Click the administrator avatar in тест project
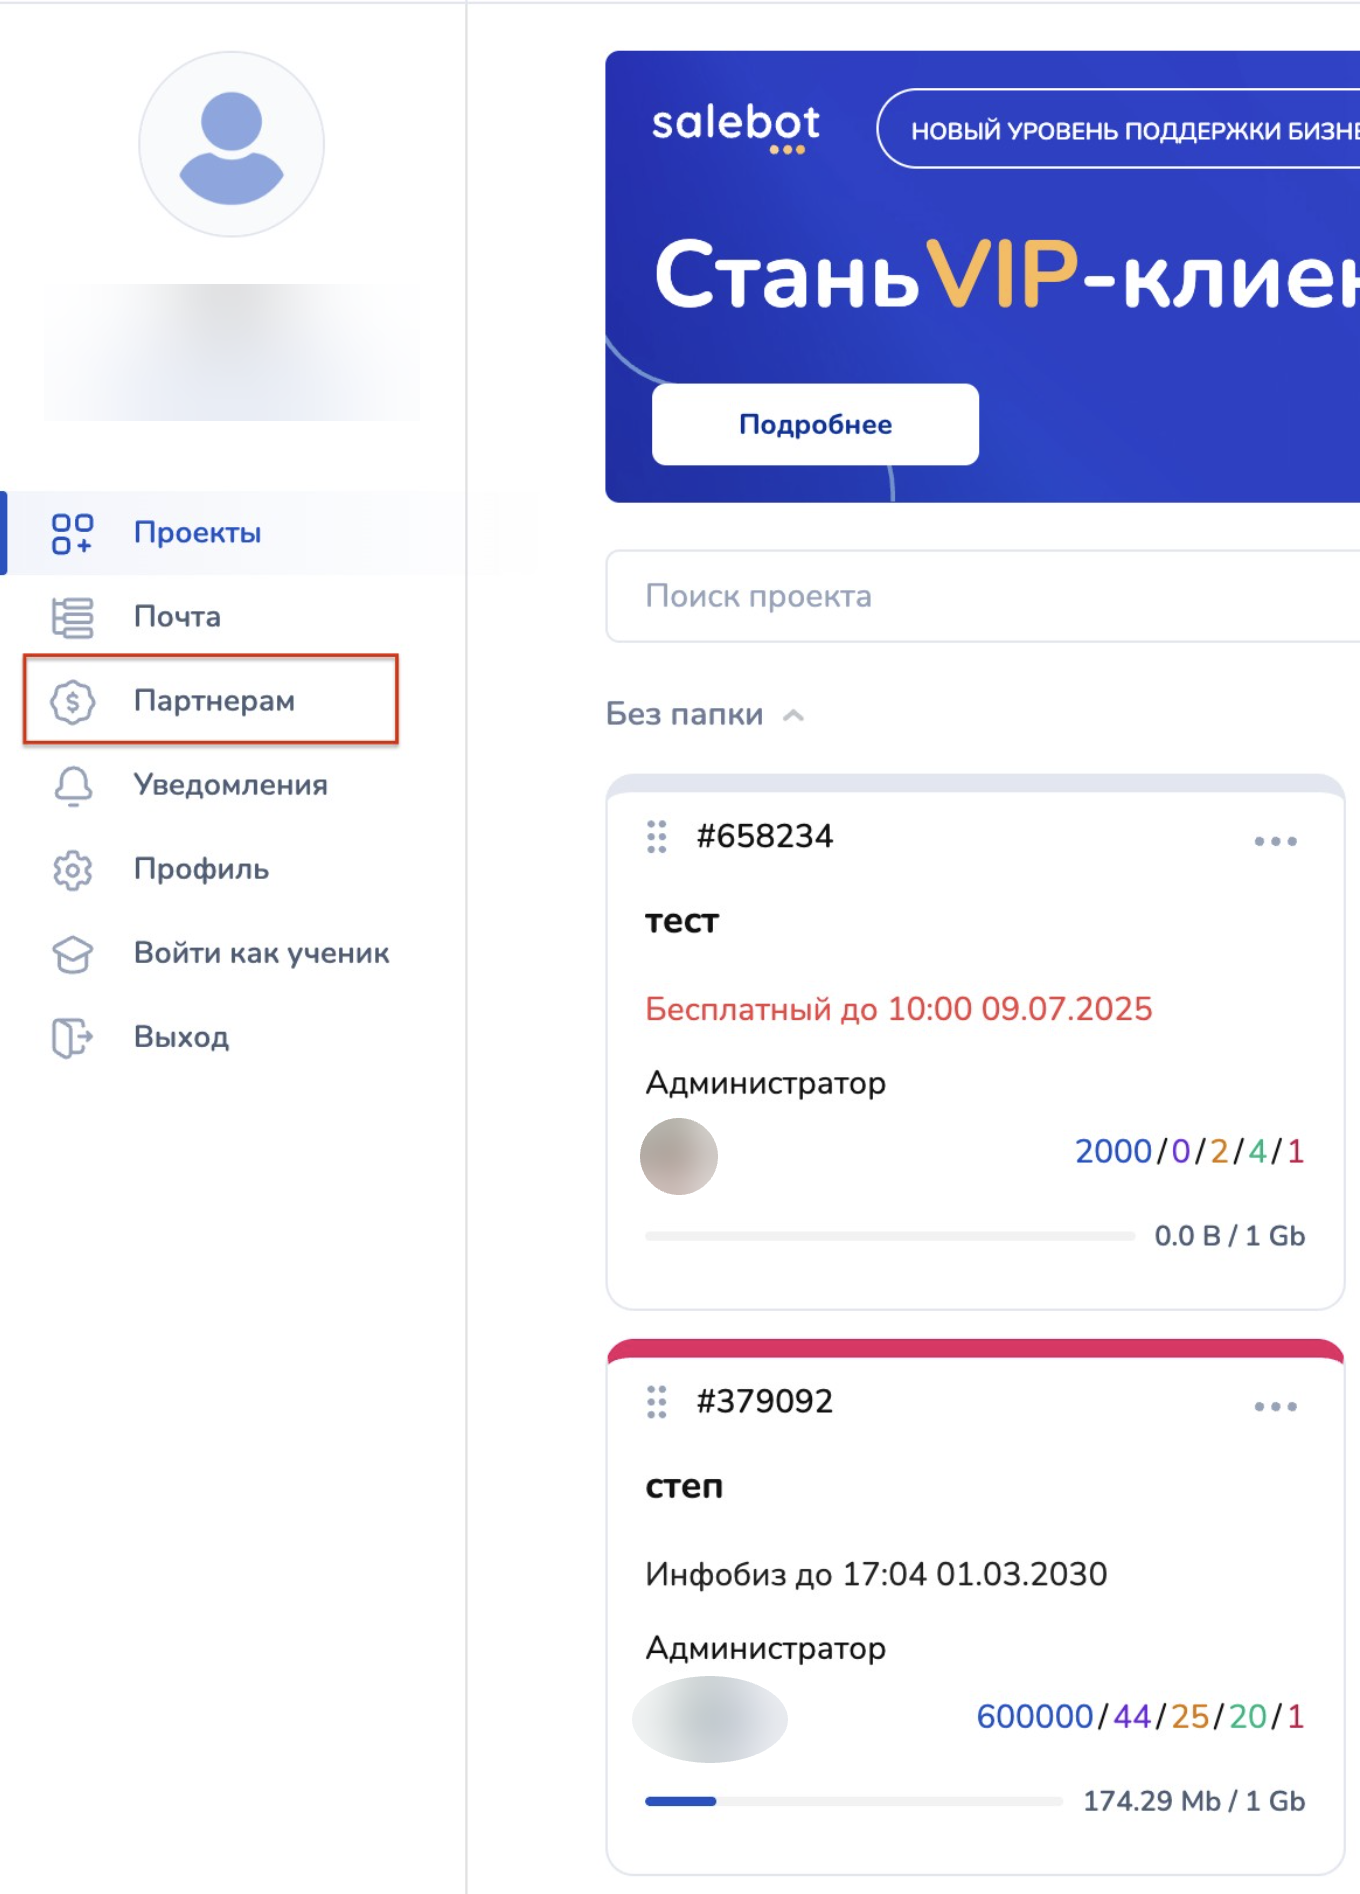 [x=679, y=1156]
